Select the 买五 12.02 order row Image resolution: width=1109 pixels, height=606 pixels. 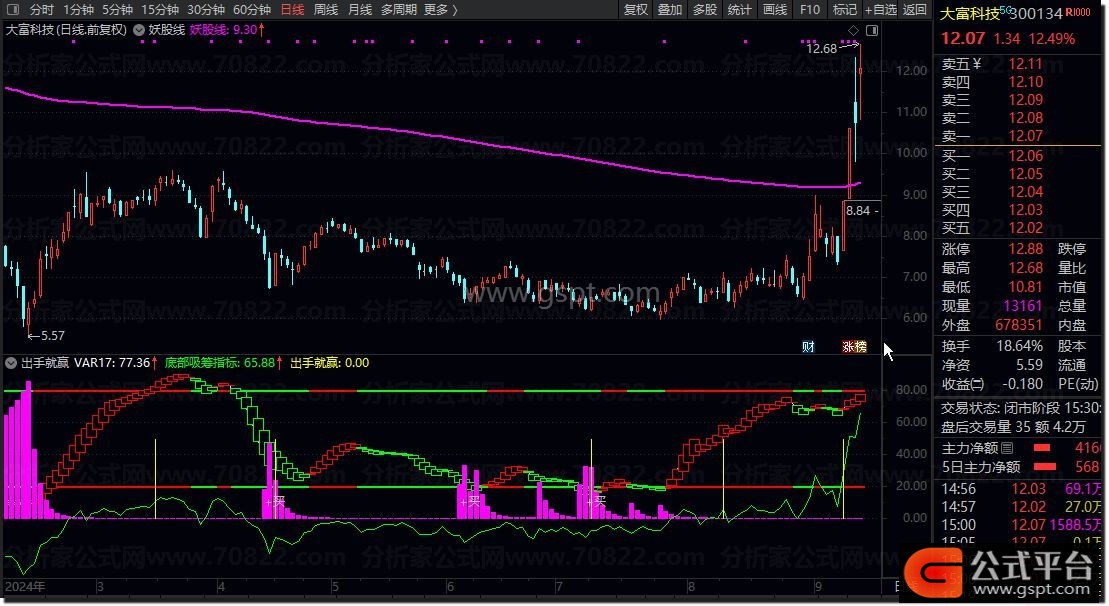point(1018,228)
